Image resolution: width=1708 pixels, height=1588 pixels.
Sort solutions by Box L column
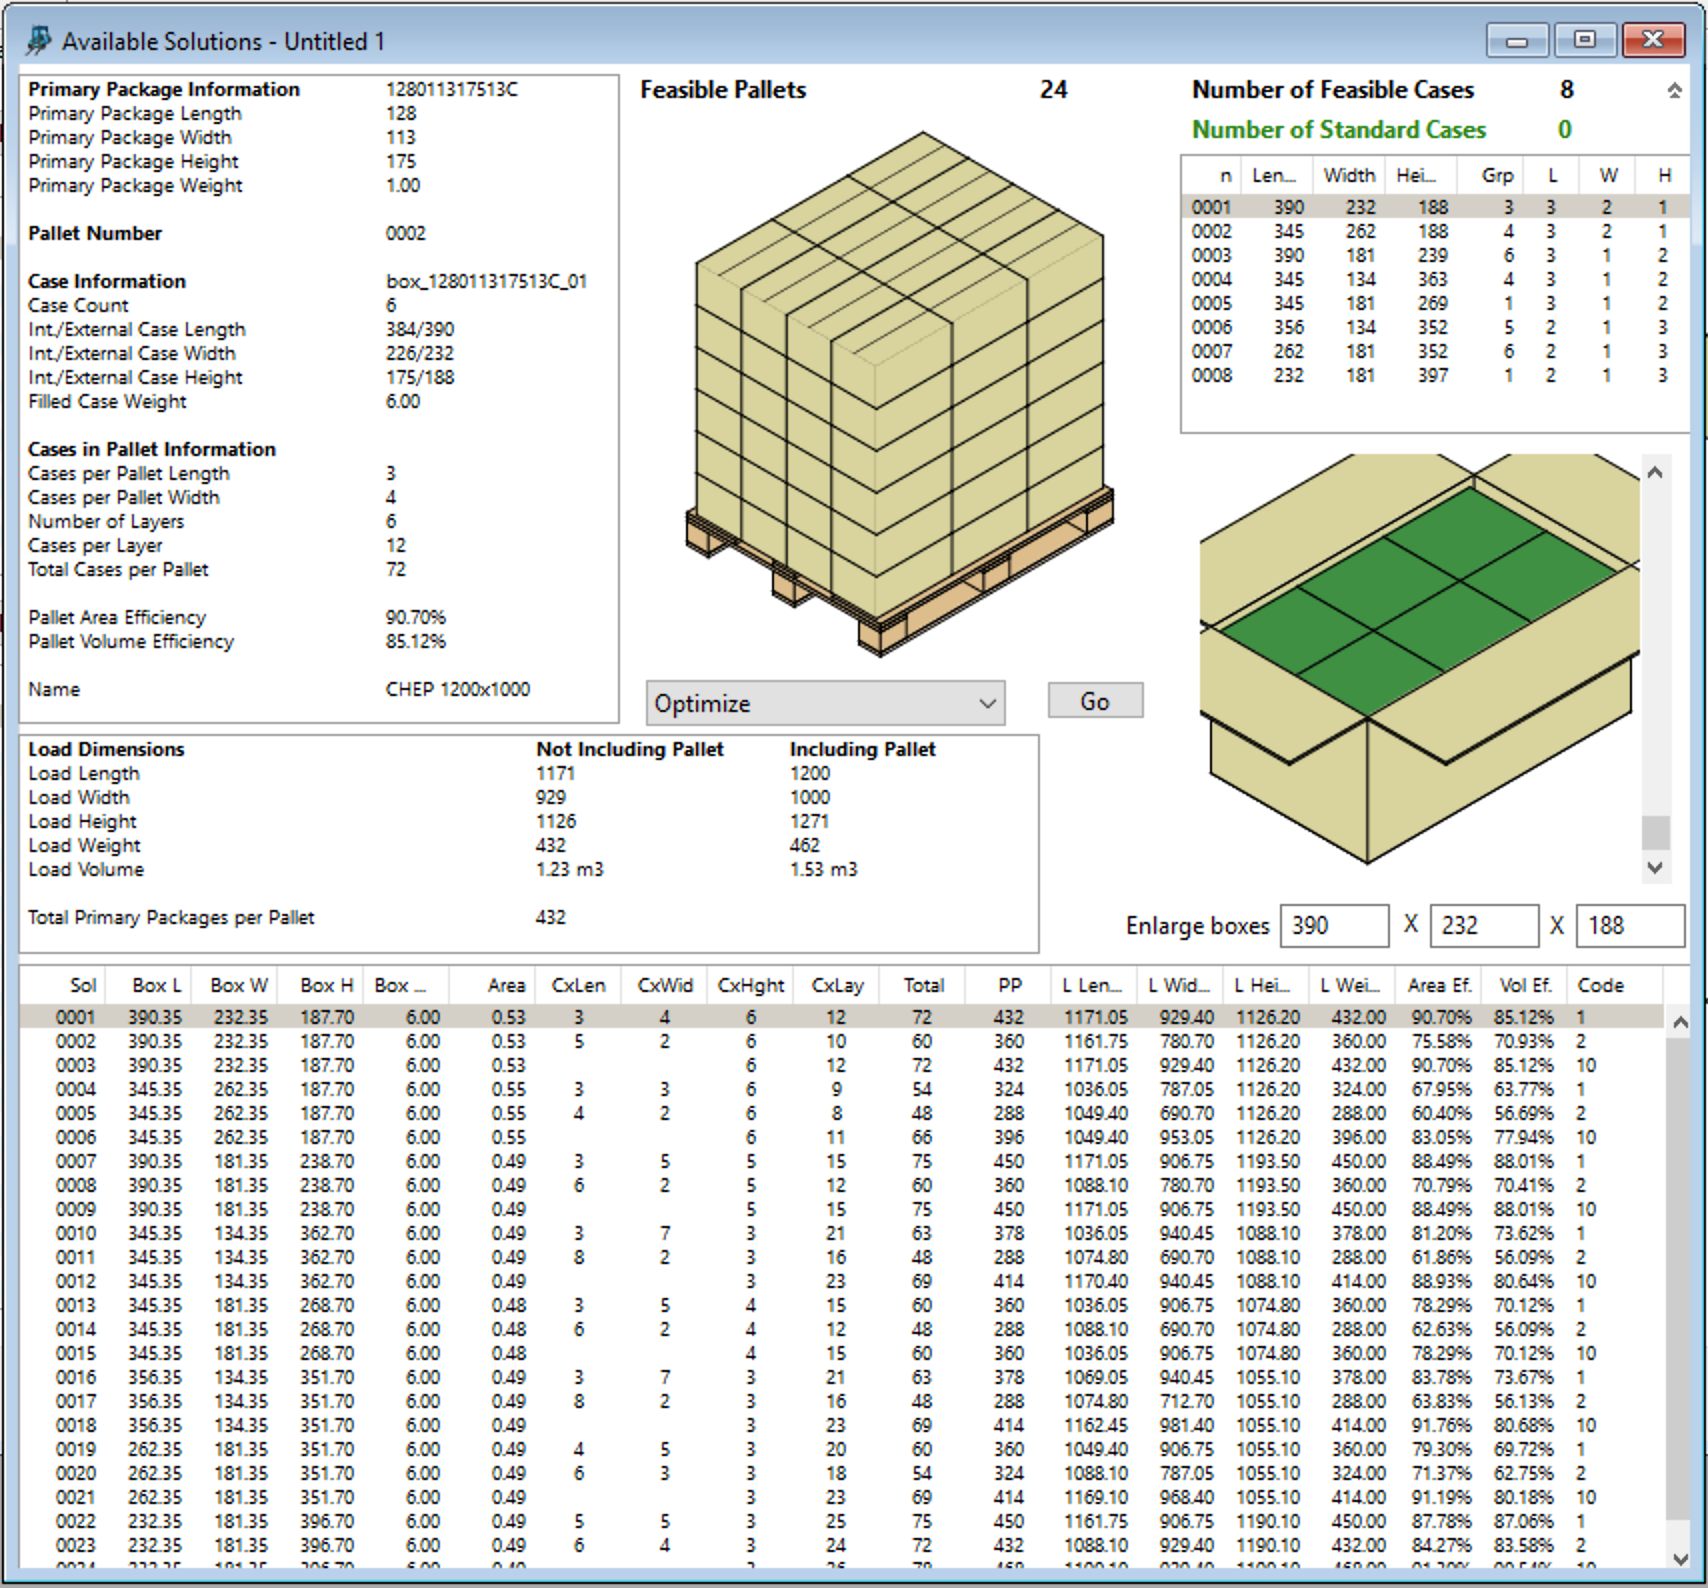pos(149,985)
